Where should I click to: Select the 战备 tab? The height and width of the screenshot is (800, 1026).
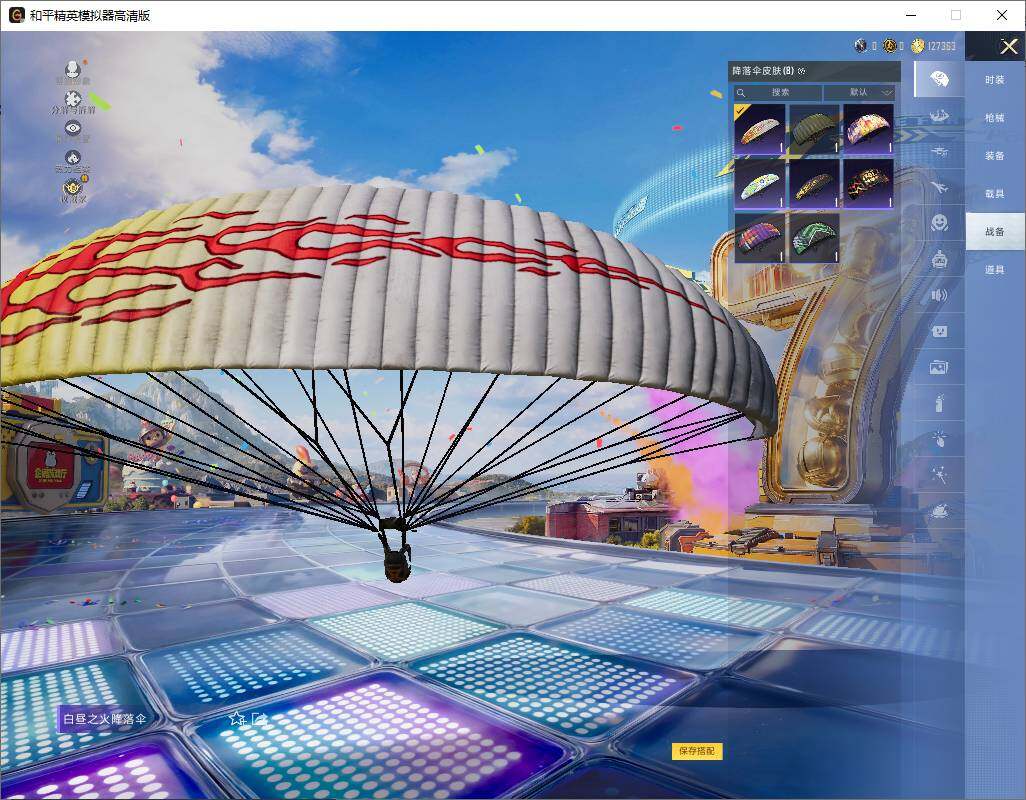(x=995, y=232)
